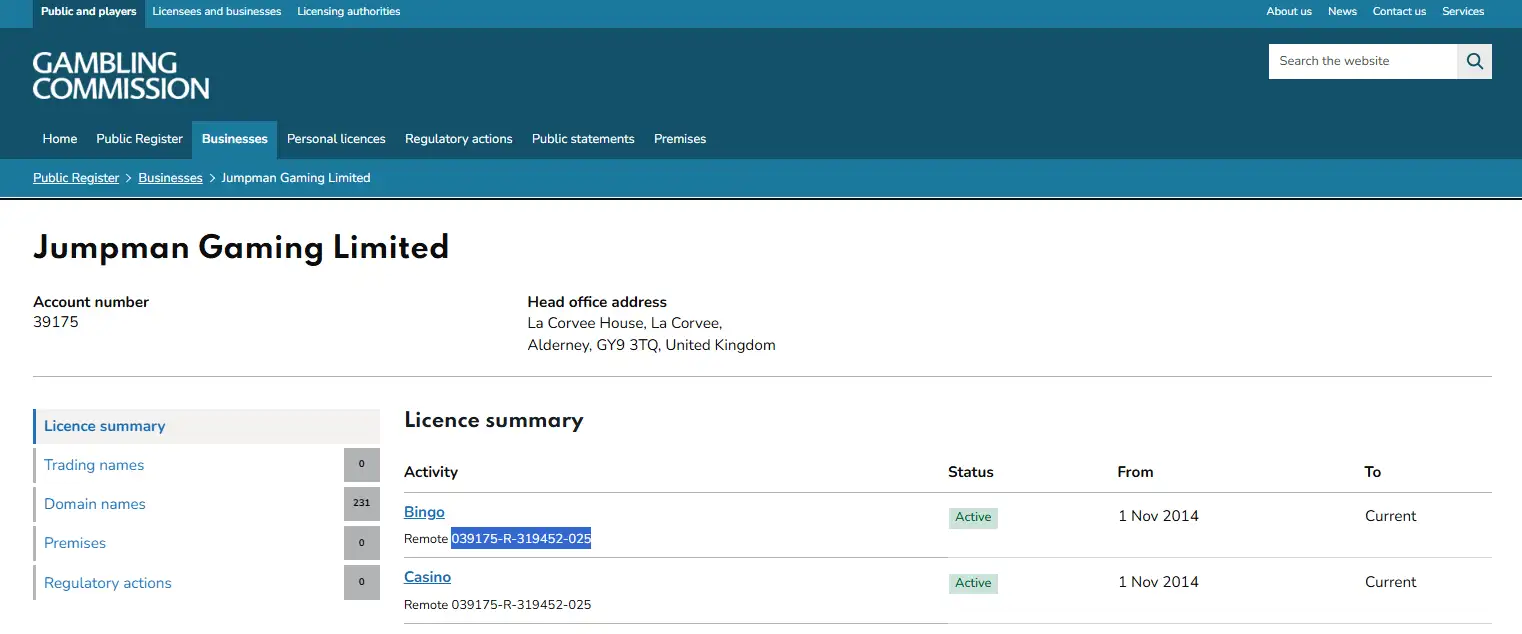Screen dimensions: 1522x634
Task: Click the Alderney, GY9 3TQ address line
Action: click(x=651, y=345)
